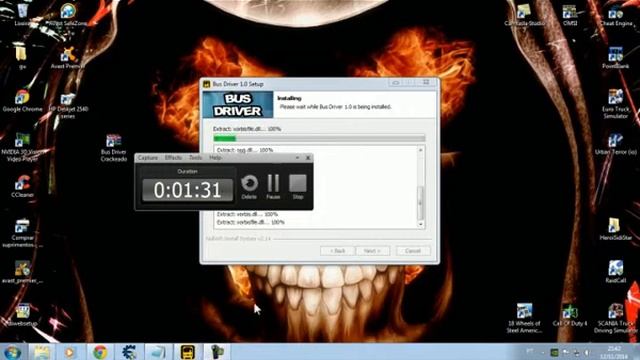Open Windows Media Player from taskbar

[x=69, y=352]
